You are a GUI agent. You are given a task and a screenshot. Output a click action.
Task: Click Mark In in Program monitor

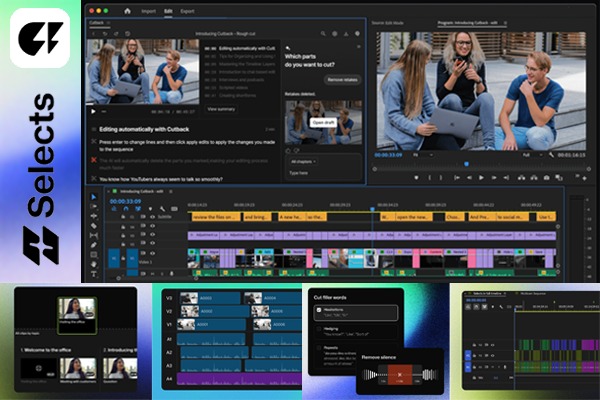(x=429, y=178)
